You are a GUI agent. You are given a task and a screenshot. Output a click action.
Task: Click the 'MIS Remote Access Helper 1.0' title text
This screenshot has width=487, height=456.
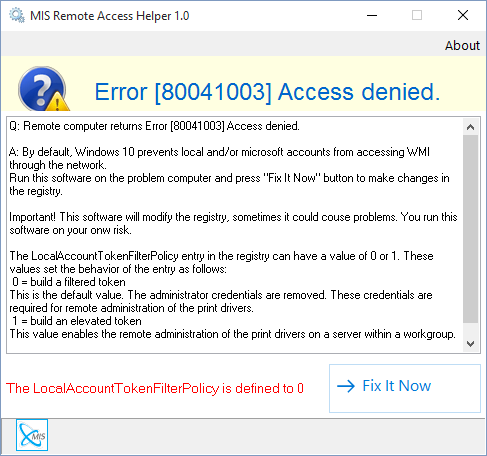click(x=109, y=16)
